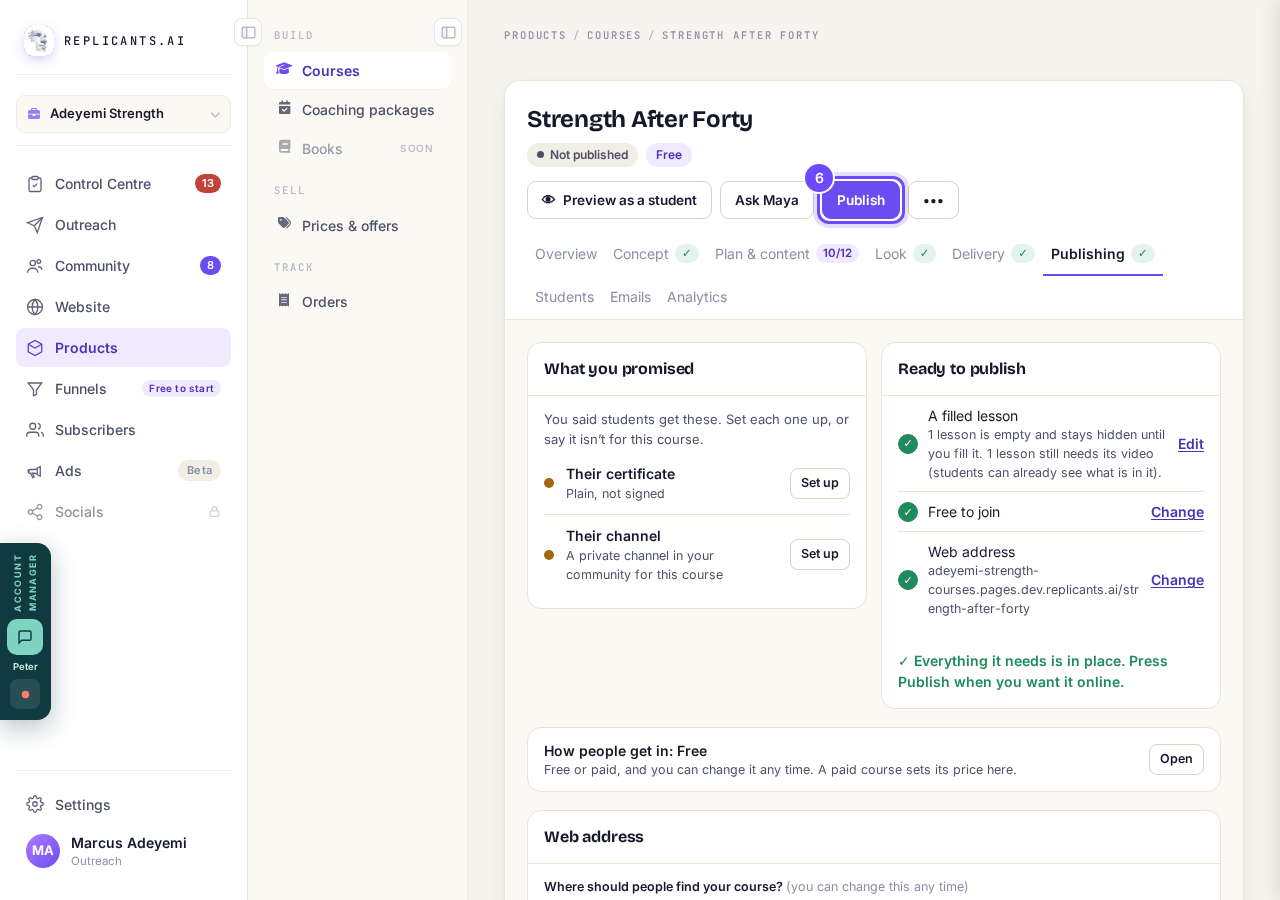Open Subscribers in sidebar

tap(123, 430)
